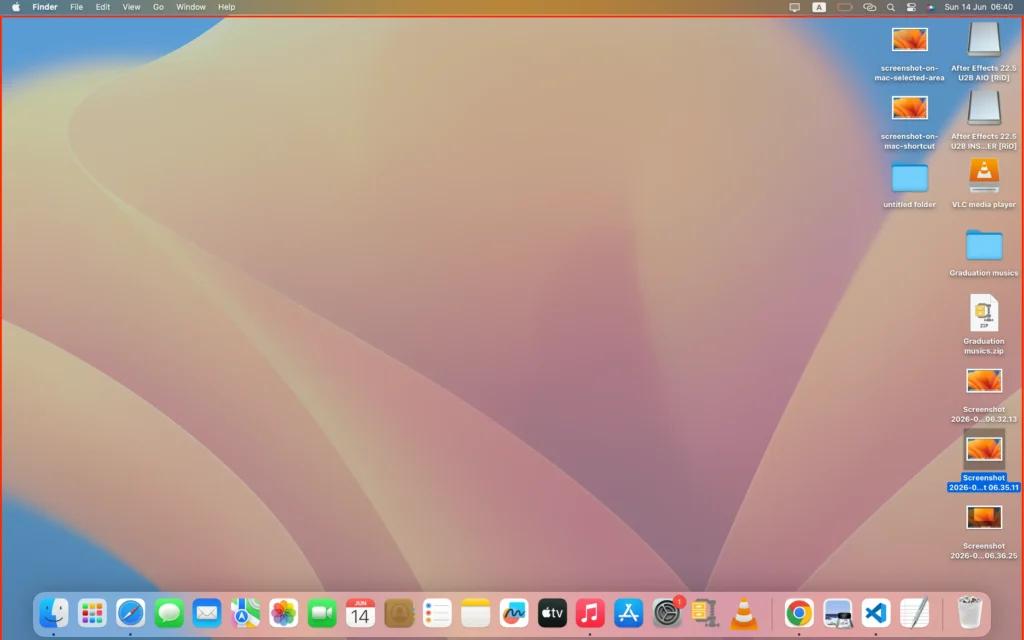Launch FaceTime from the Dock
The image size is (1024, 640).
click(322, 613)
